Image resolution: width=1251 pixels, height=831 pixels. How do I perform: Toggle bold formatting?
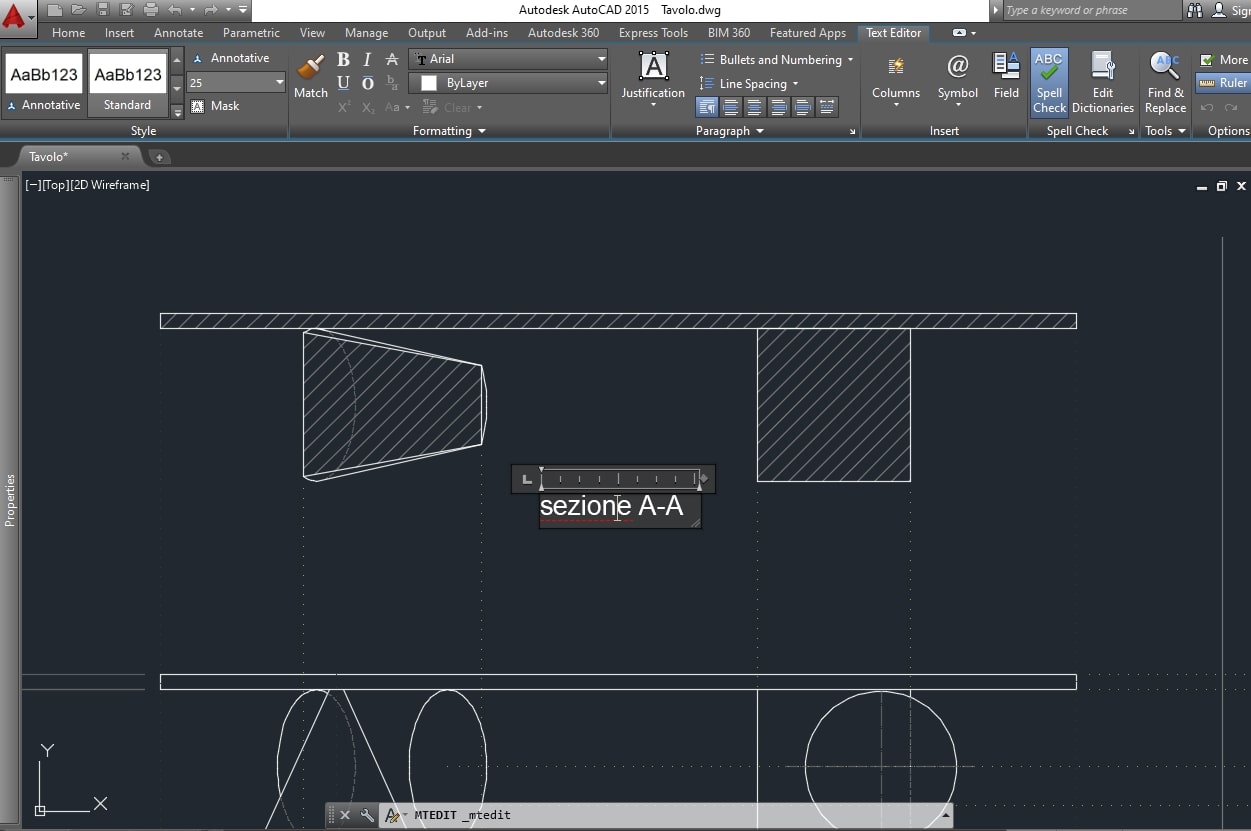[x=343, y=60]
